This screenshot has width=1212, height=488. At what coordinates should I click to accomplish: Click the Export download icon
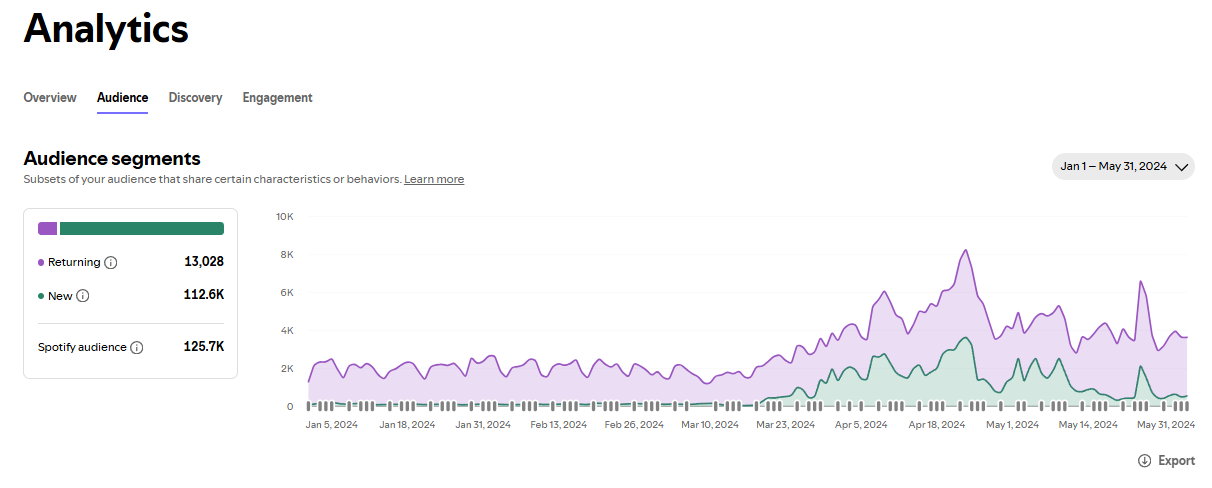point(1144,461)
